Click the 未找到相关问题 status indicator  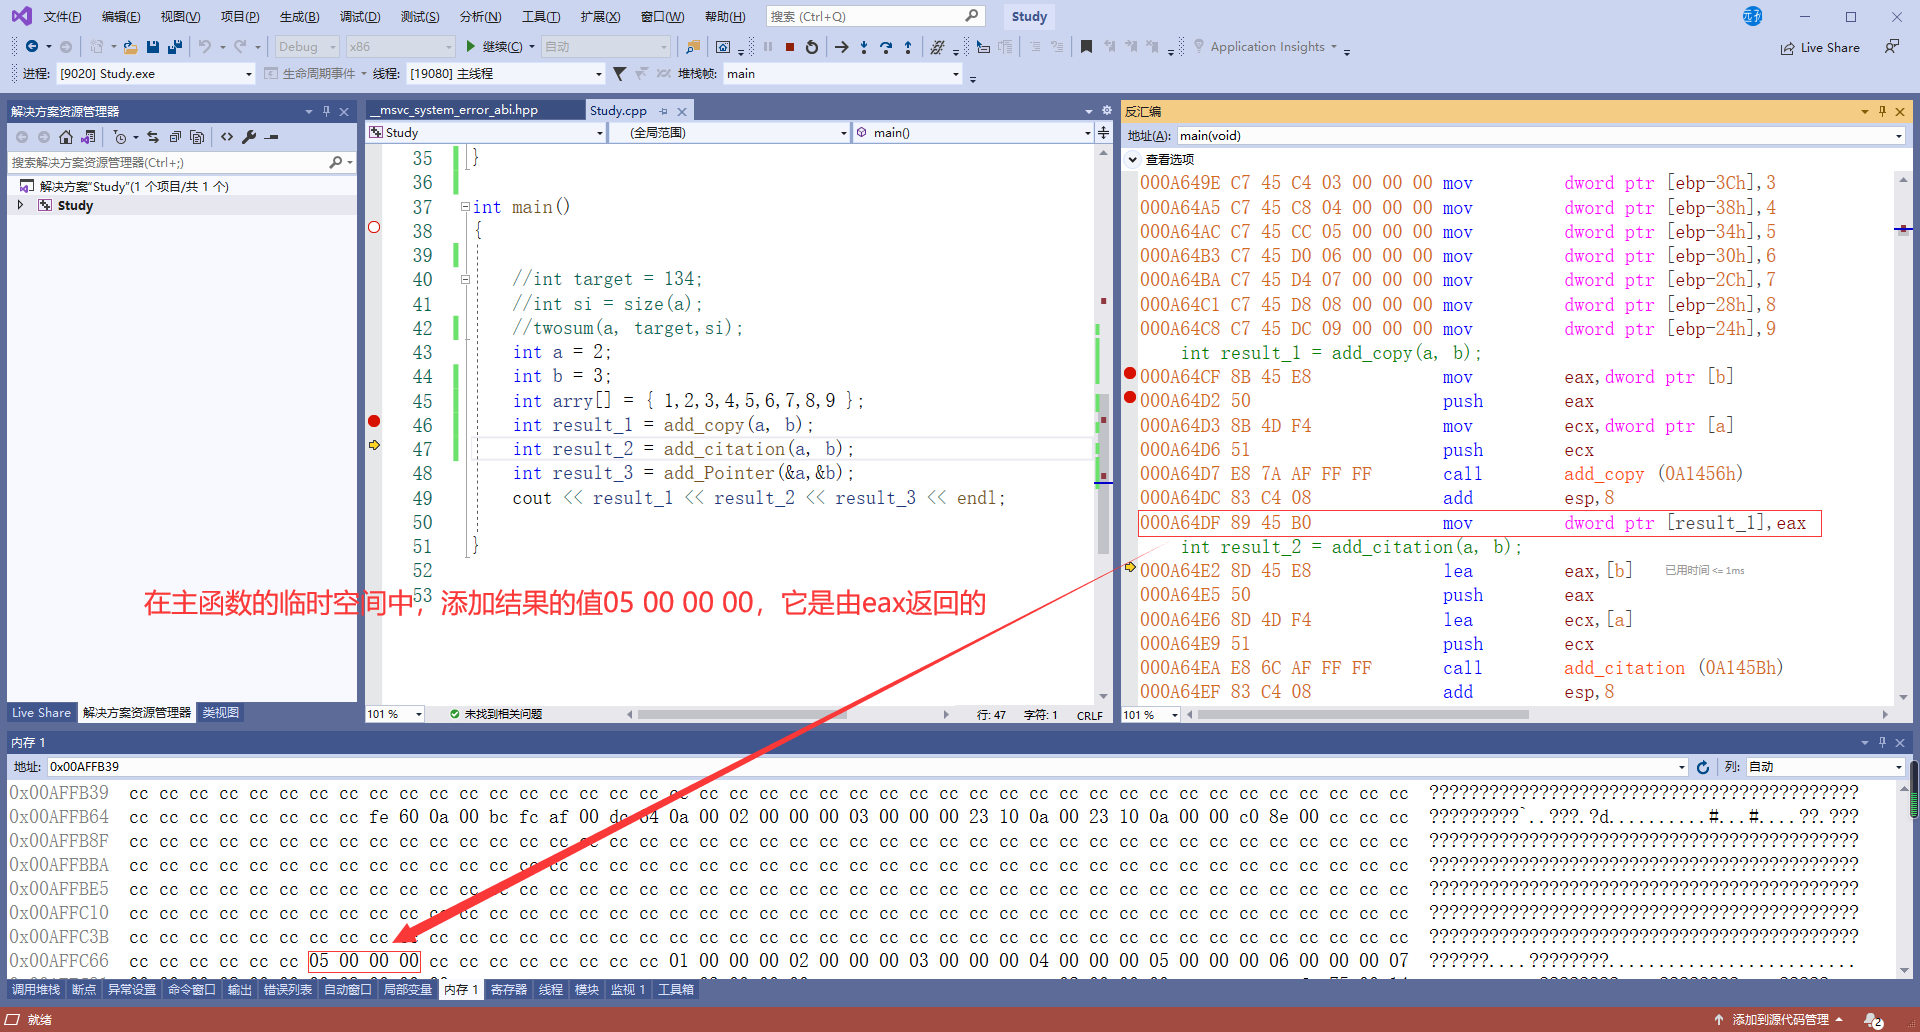[496, 714]
